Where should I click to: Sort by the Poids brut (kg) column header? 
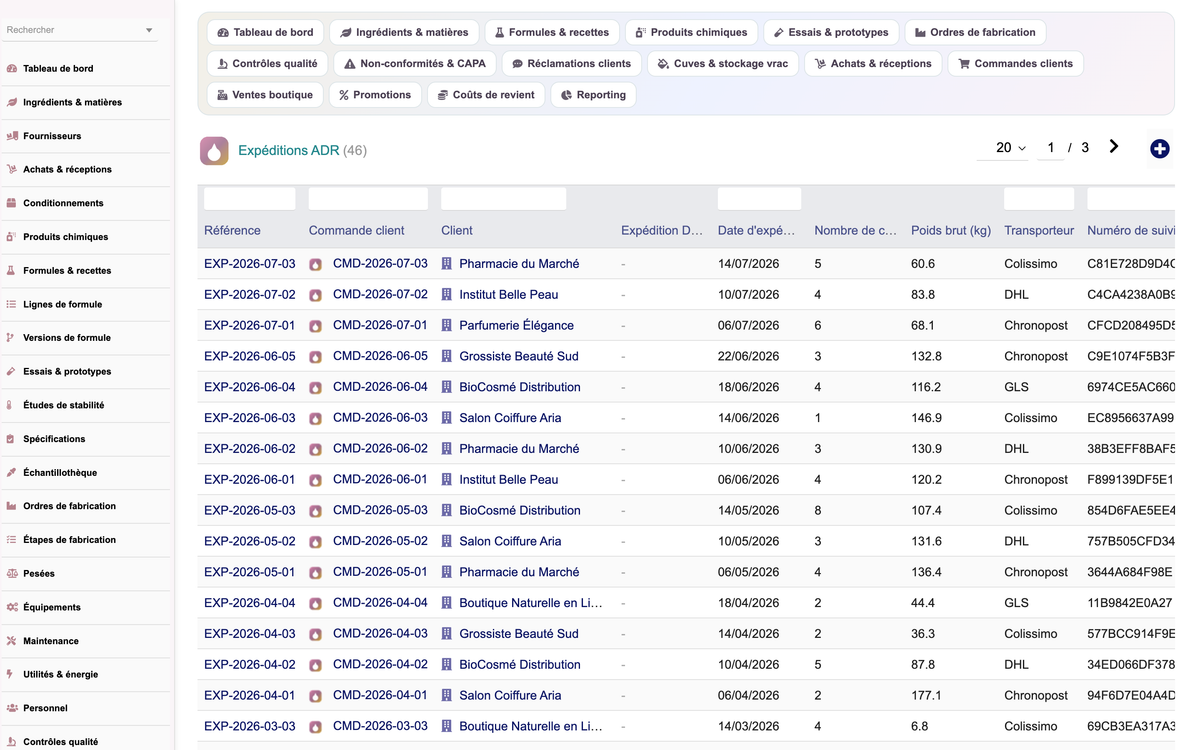[x=951, y=231]
